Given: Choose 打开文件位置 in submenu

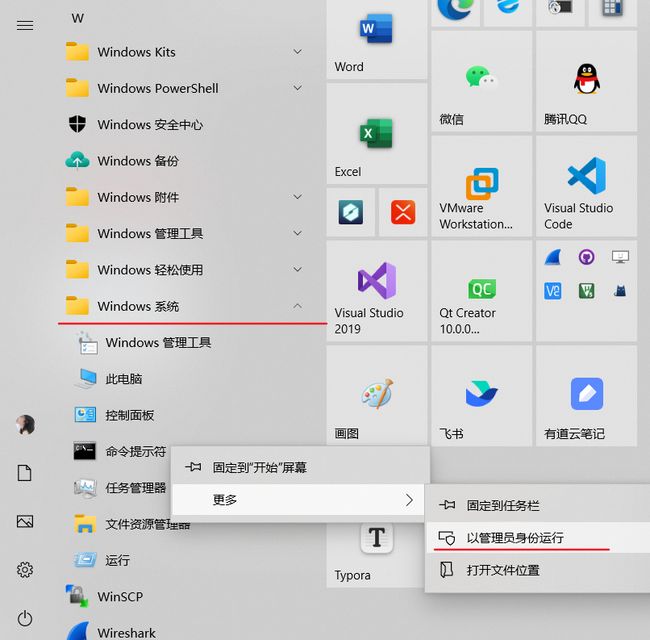Looking at the screenshot, I should 538,570.
